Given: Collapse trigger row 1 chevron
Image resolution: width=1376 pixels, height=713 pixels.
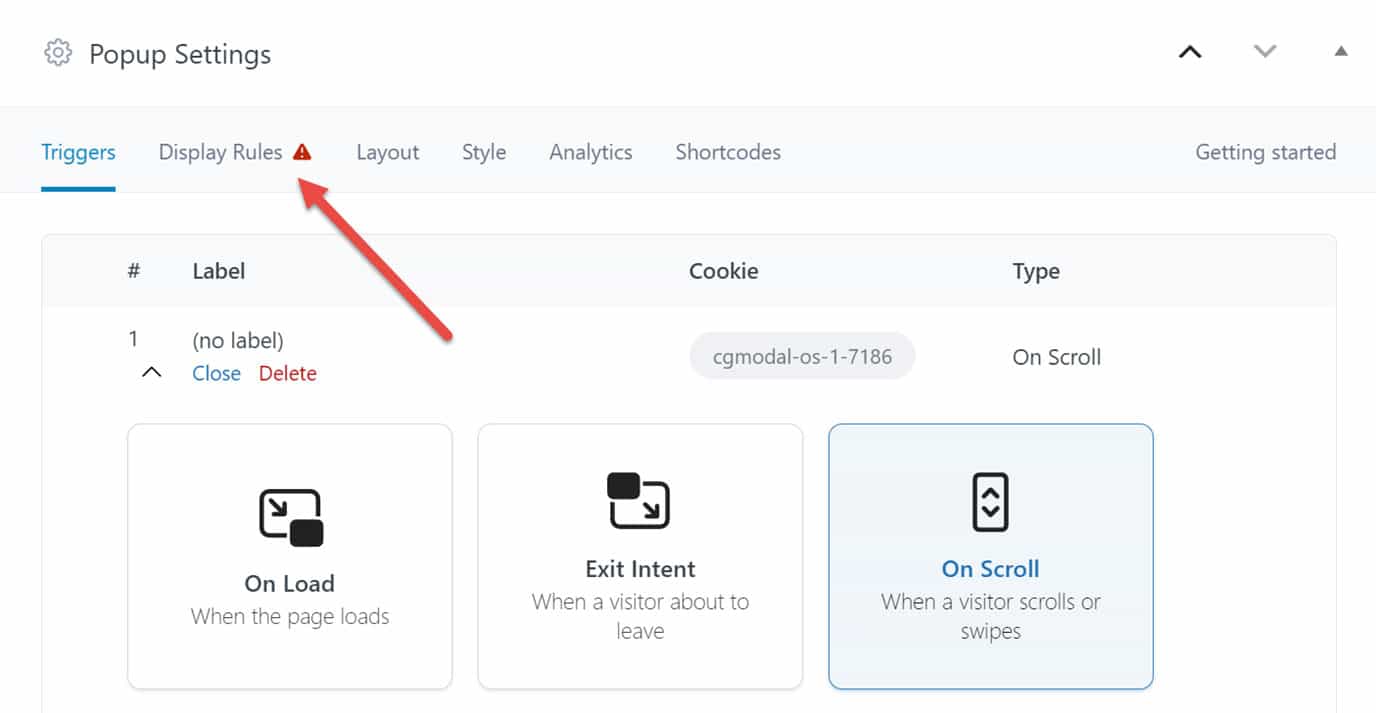Looking at the screenshot, I should (x=151, y=373).
